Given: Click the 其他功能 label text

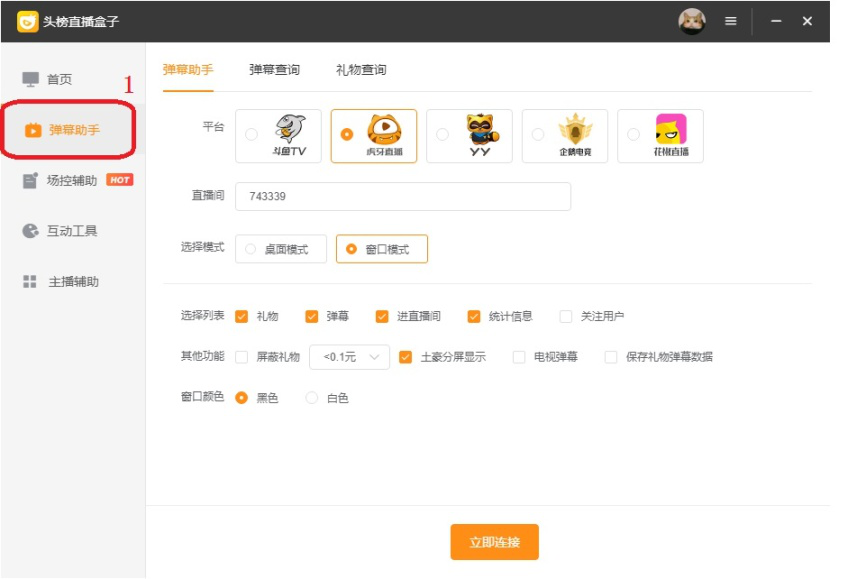Looking at the screenshot, I should (203, 356).
